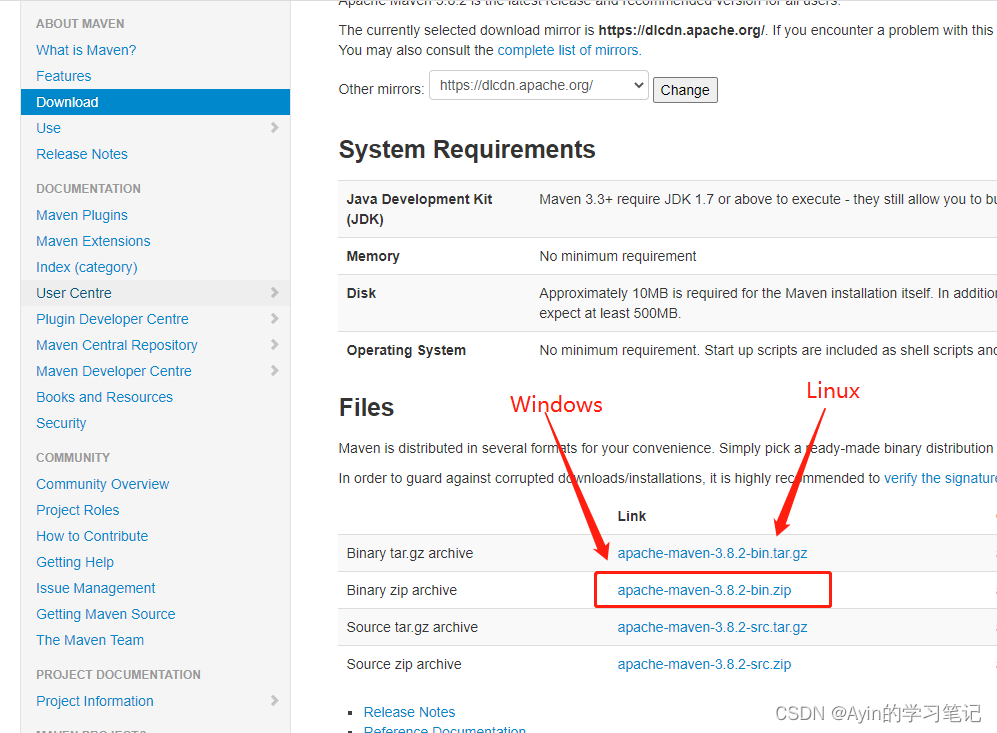Expand Maven Developer Centre chevron
Image resolution: width=997 pixels, height=733 pixels.
(274, 371)
